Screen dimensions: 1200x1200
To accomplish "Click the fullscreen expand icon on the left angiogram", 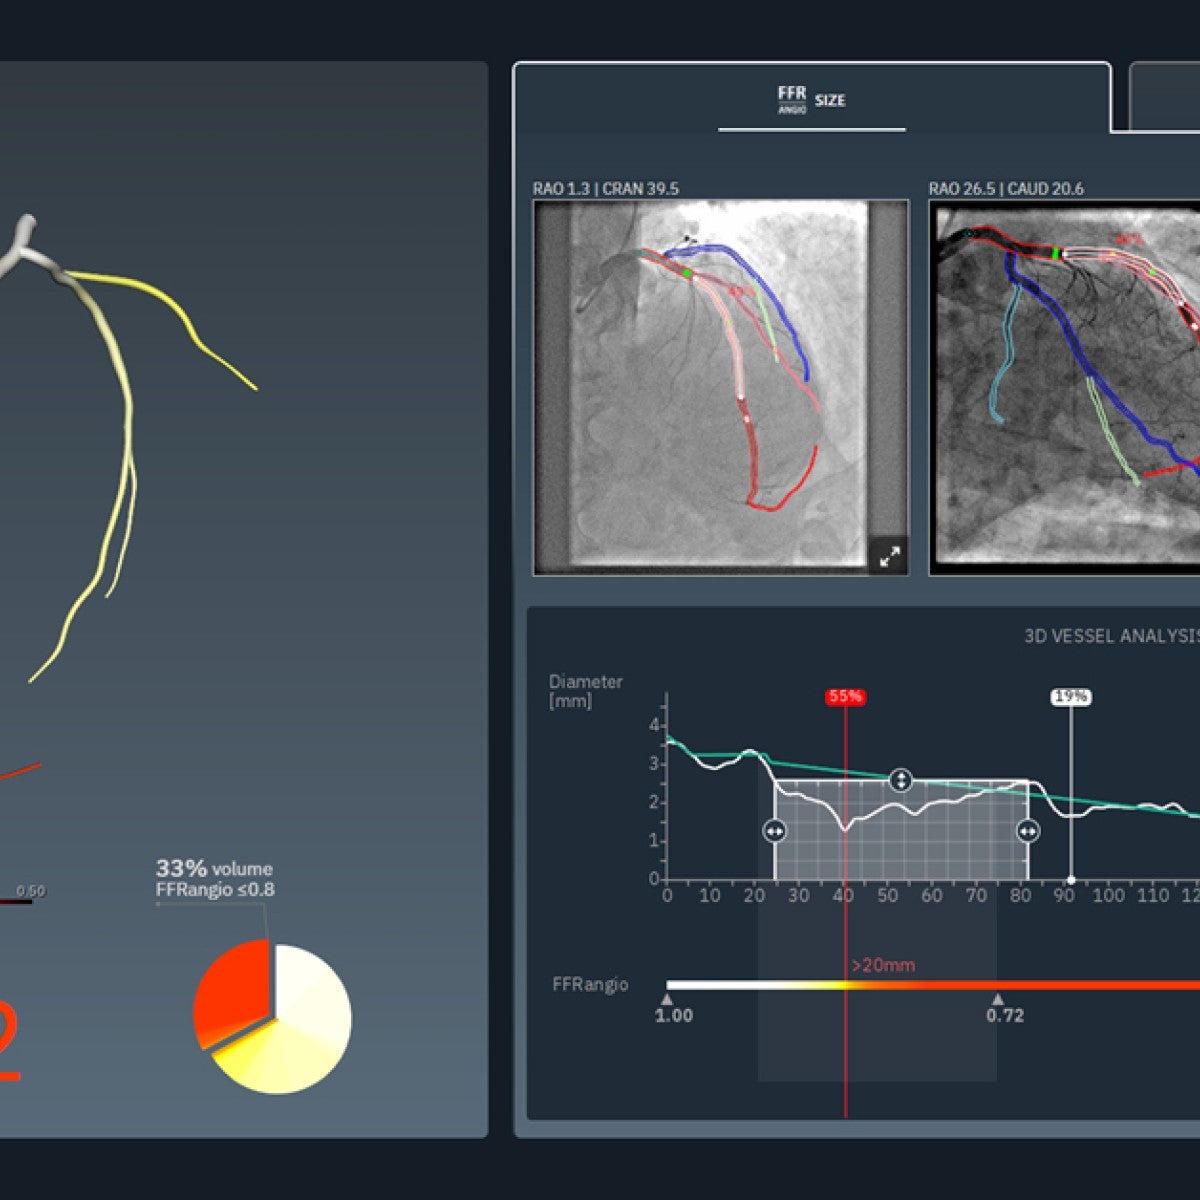I will tap(890, 556).
